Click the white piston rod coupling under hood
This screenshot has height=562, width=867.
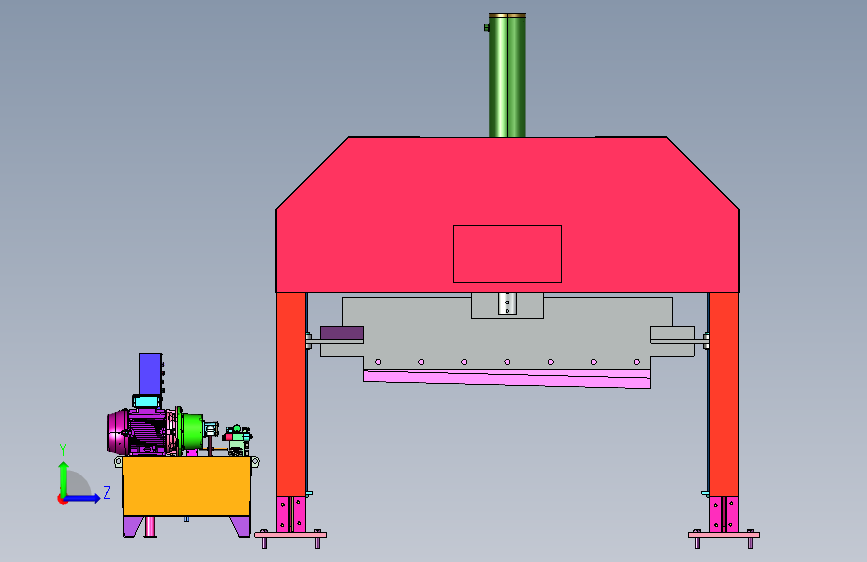coord(507,304)
